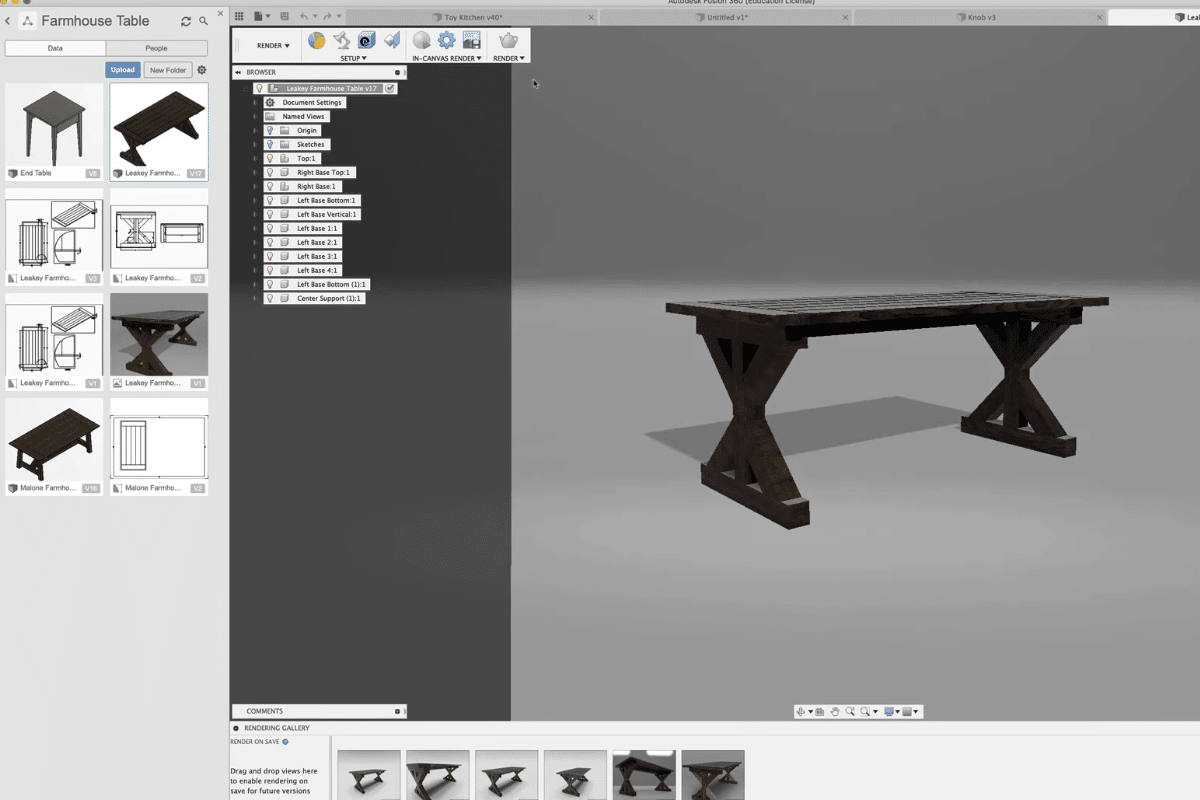Open the Appearance tool in Setup
The height and width of the screenshot is (800, 1200).
pyautogui.click(x=316, y=40)
